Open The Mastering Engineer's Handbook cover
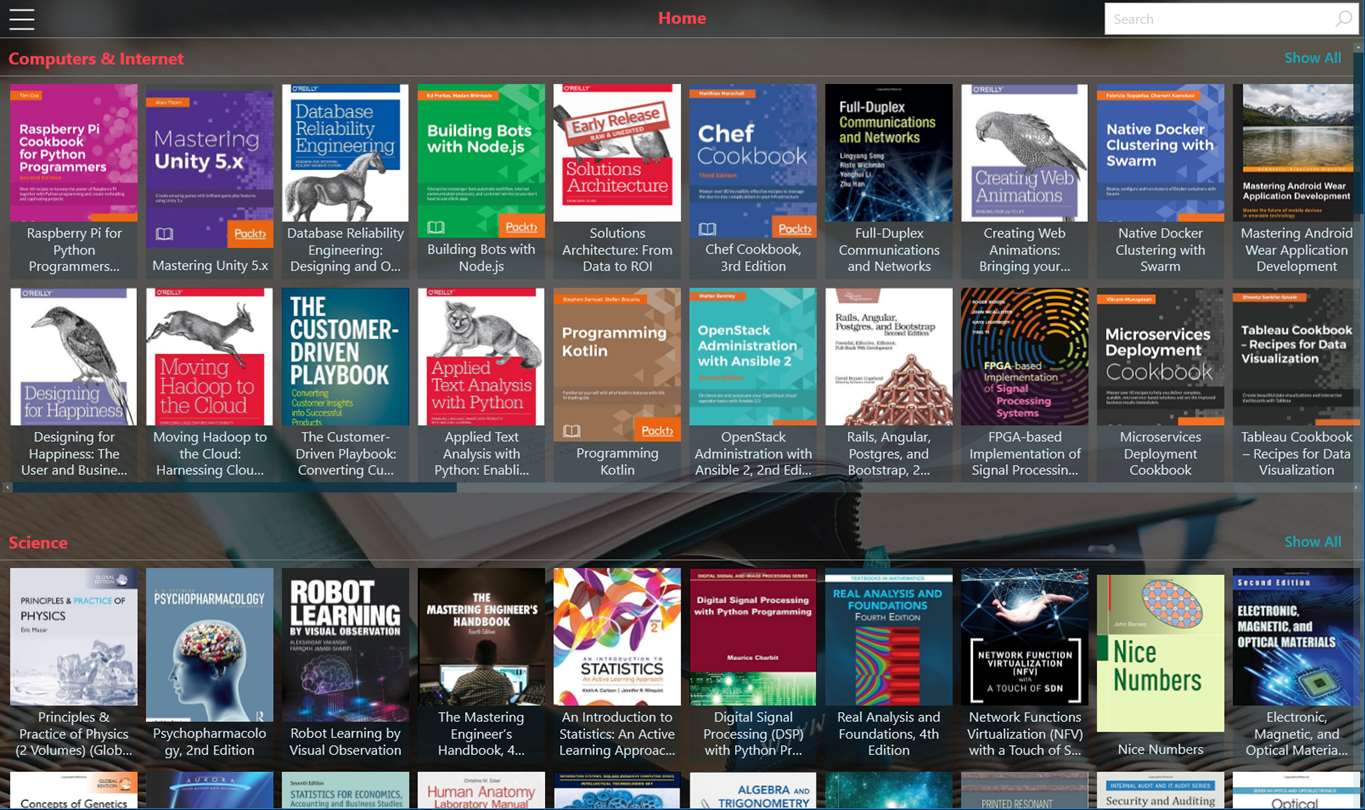1365x810 pixels. pyautogui.click(x=482, y=637)
